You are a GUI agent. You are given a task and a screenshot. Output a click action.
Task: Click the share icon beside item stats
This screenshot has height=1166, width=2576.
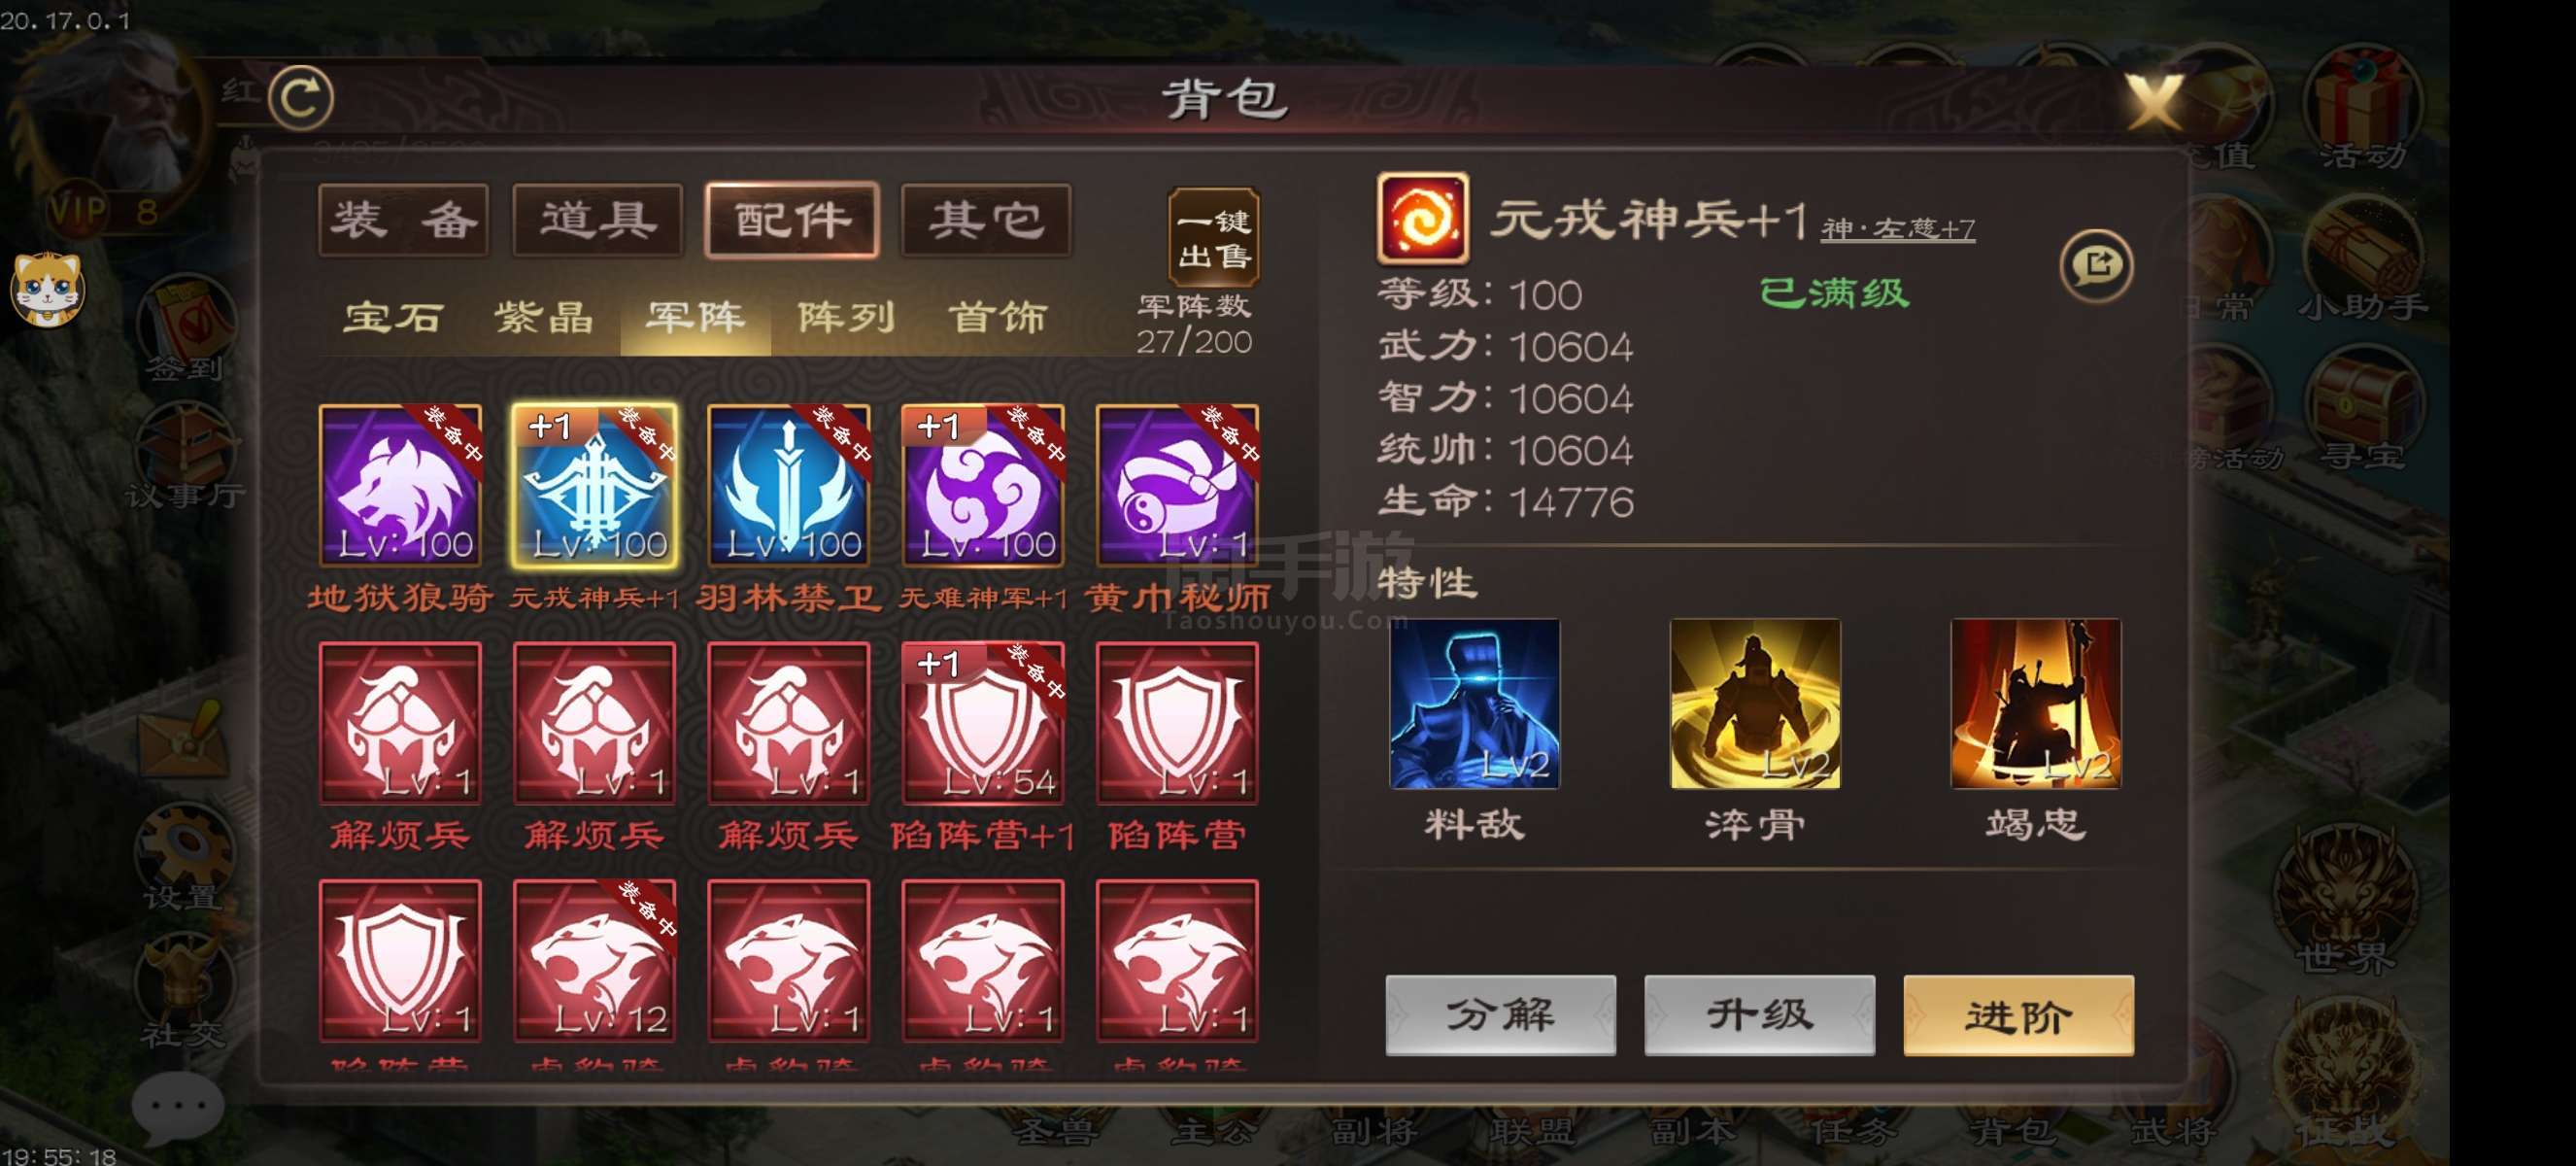point(2096,266)
